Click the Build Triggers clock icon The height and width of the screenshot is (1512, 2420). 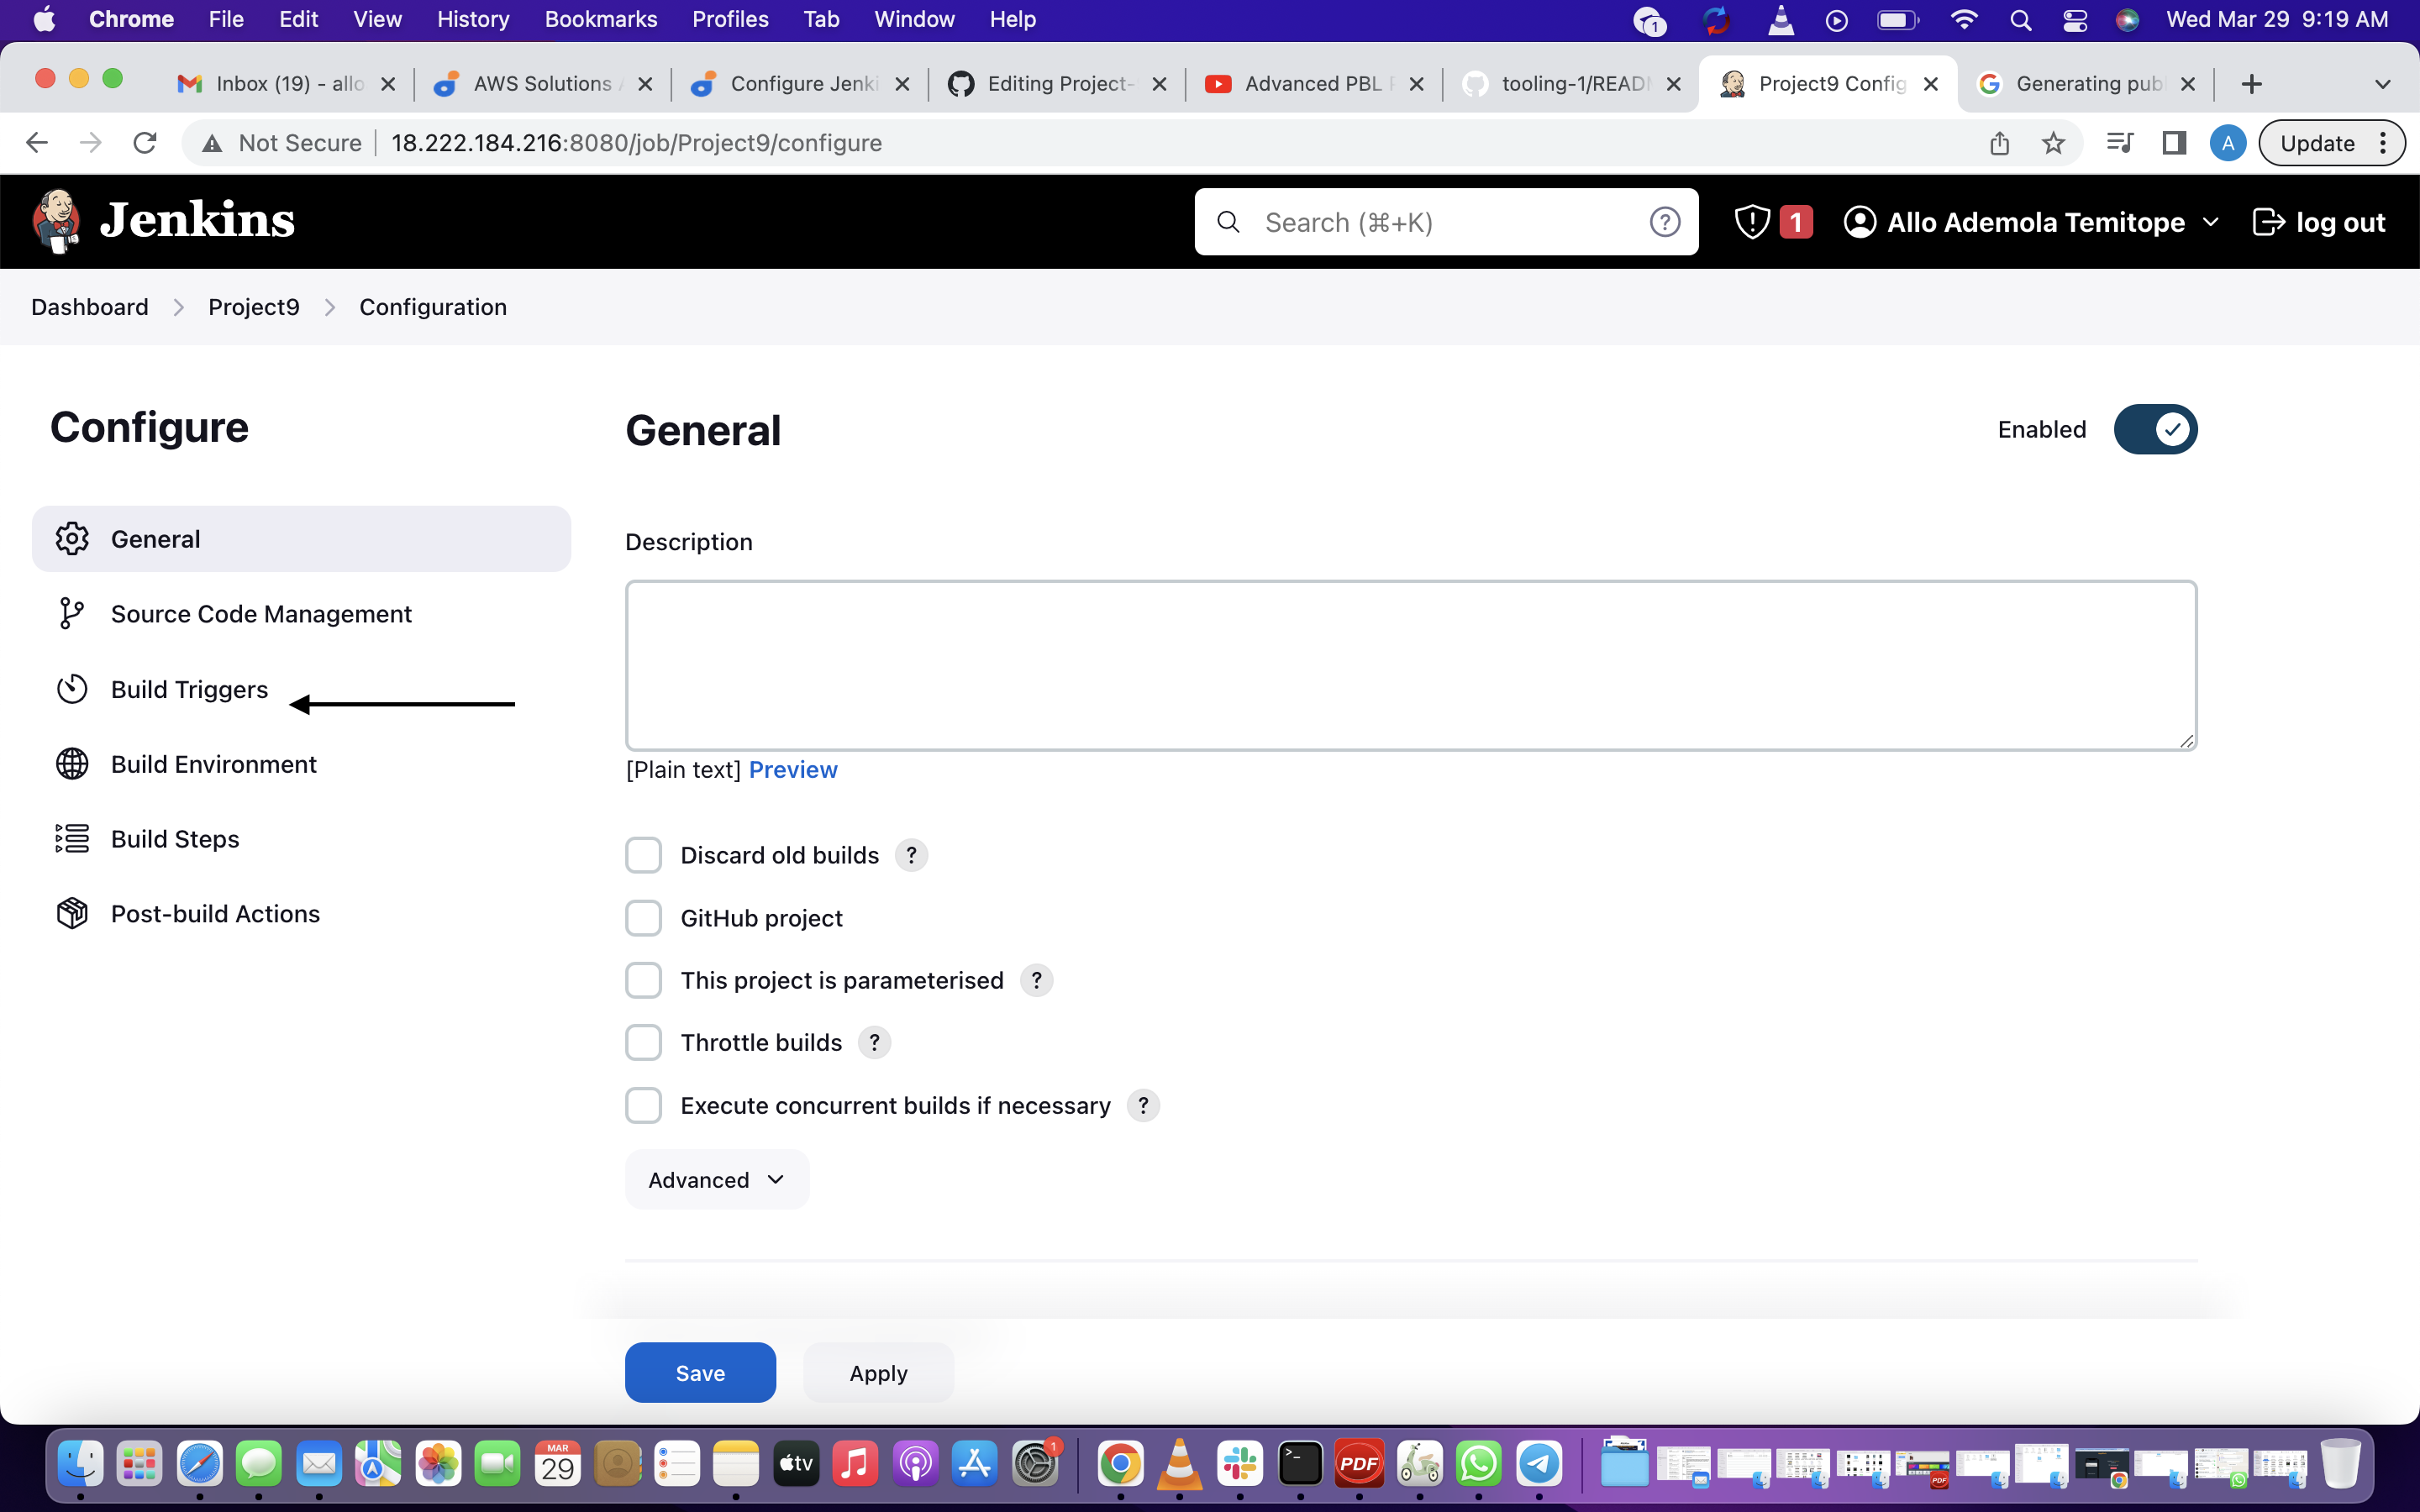[x=71, y=688]
